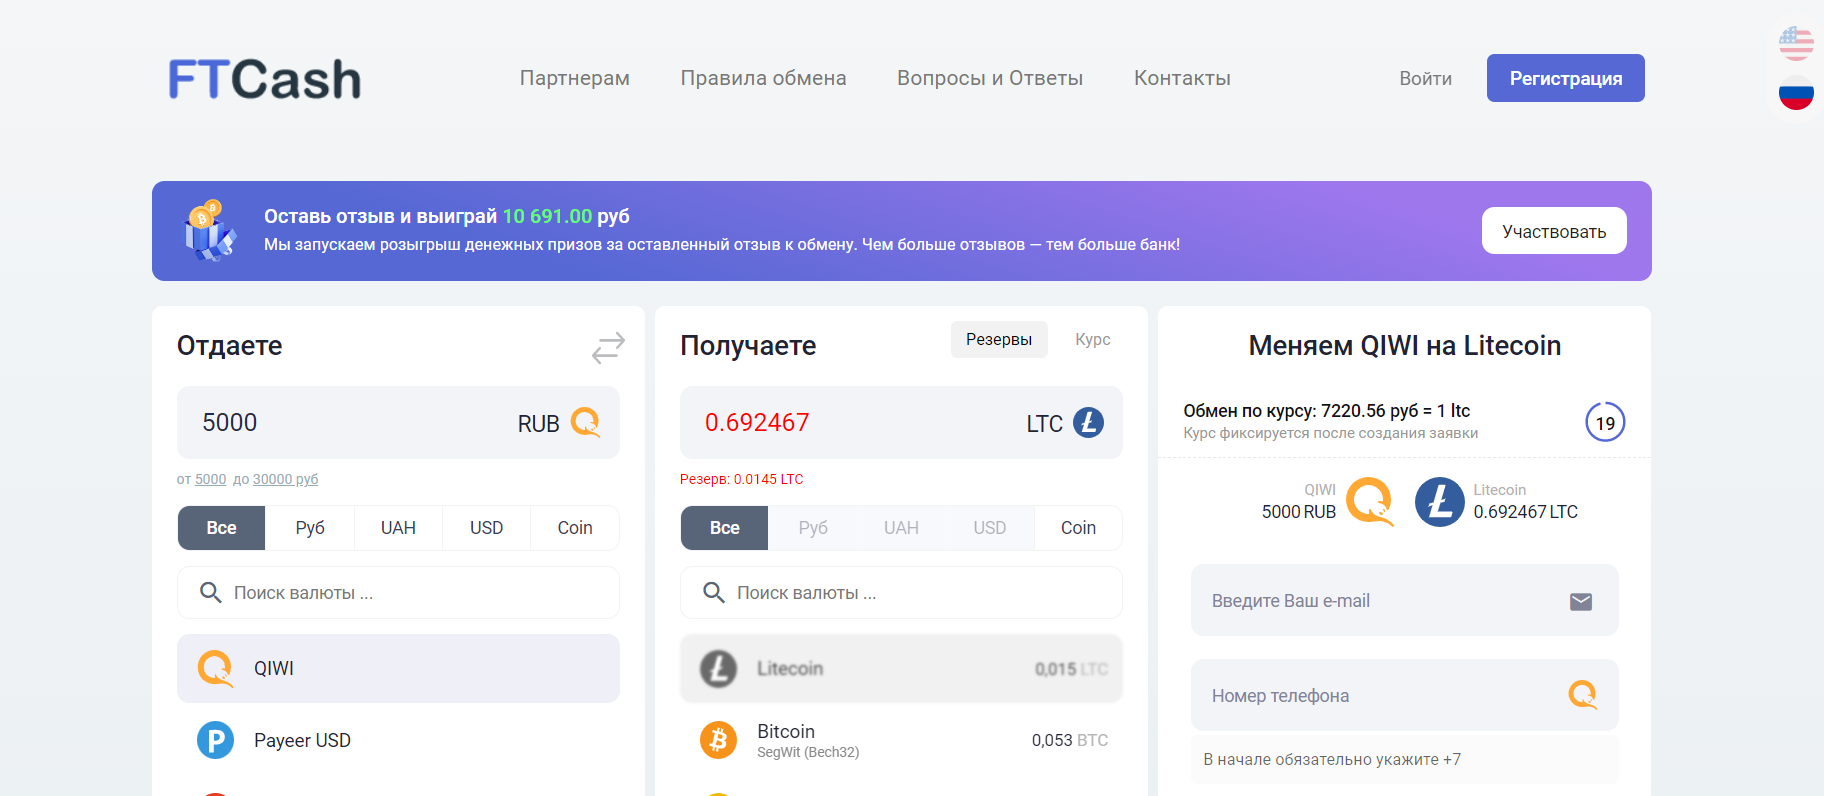The image size is (1824, 796).
Task: Click the Обмен по курсу rate text
Action: pyautogui.click(x=1326, y=411)
